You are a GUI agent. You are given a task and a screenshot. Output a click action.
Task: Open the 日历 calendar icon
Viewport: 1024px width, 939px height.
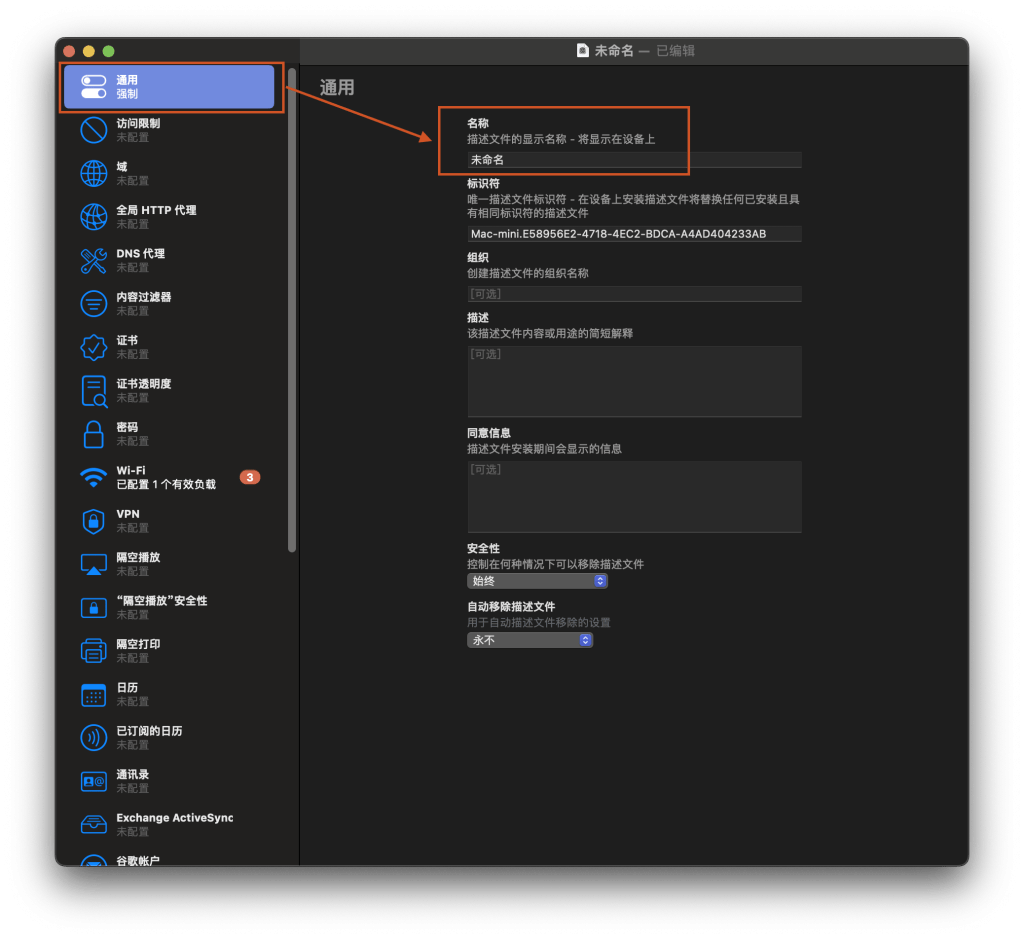(x=93, y=695)
